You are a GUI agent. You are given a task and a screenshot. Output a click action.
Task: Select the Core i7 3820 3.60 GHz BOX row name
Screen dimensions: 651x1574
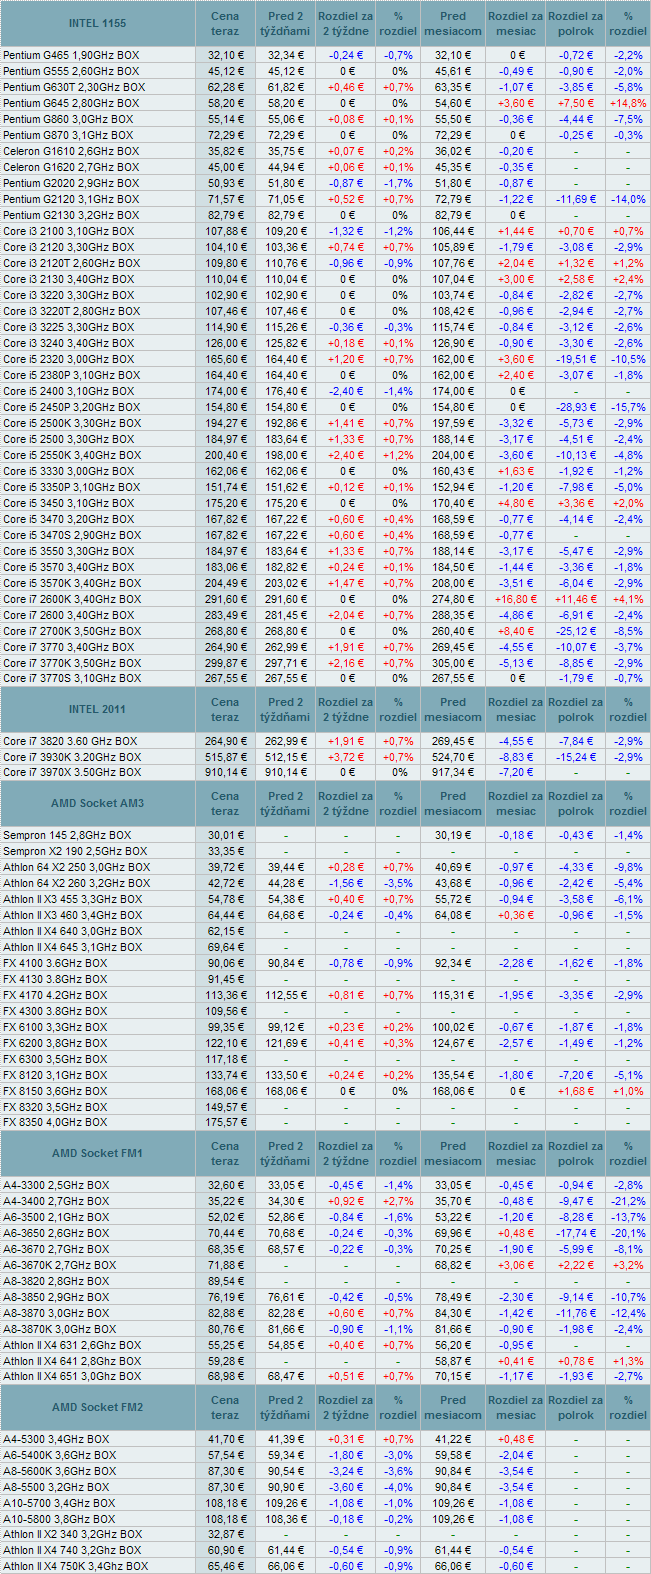[x=70, y=741]
